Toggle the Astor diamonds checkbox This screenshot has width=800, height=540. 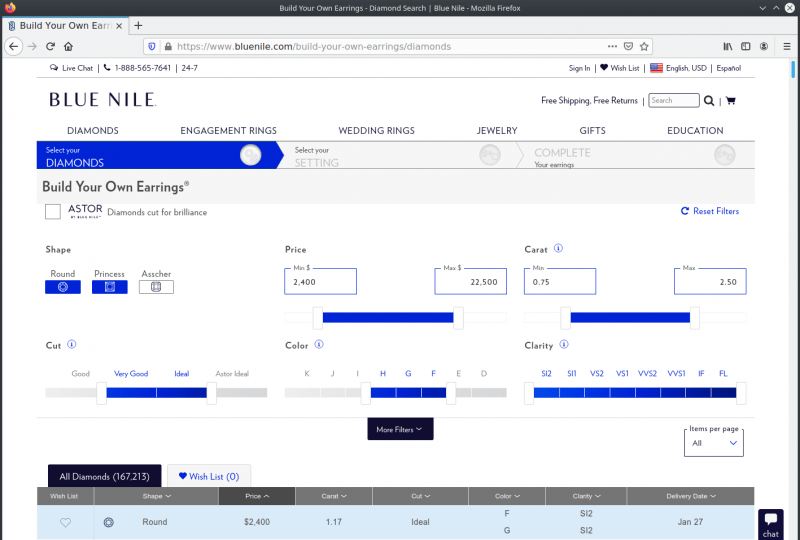point(53,211)
